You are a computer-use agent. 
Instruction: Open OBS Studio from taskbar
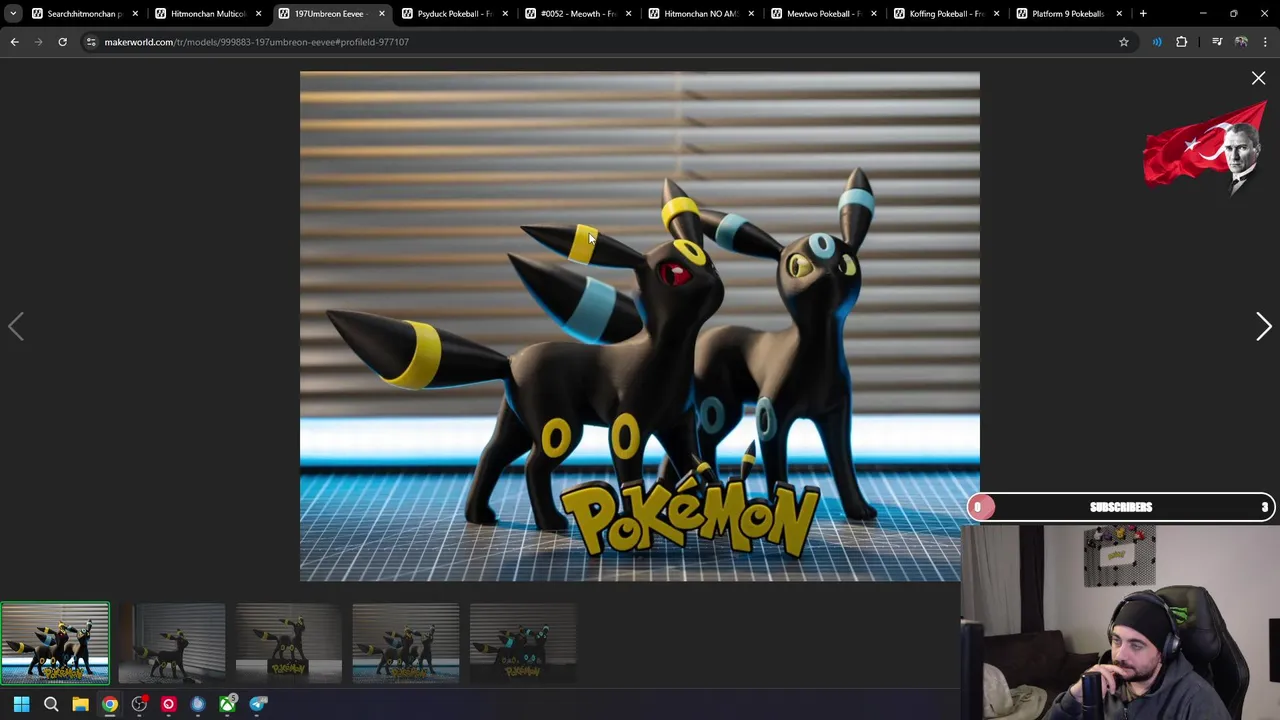click(139, 704)
